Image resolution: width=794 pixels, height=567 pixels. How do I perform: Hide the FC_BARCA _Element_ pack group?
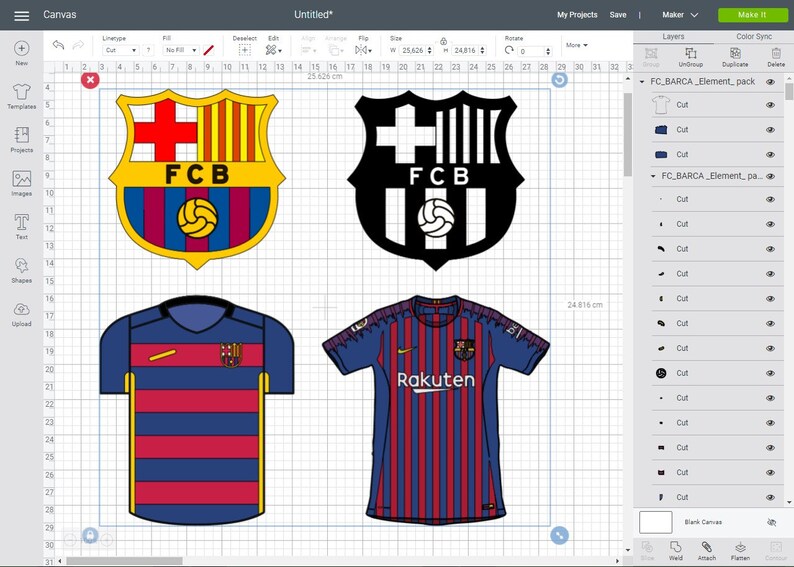tap(770, 82)
